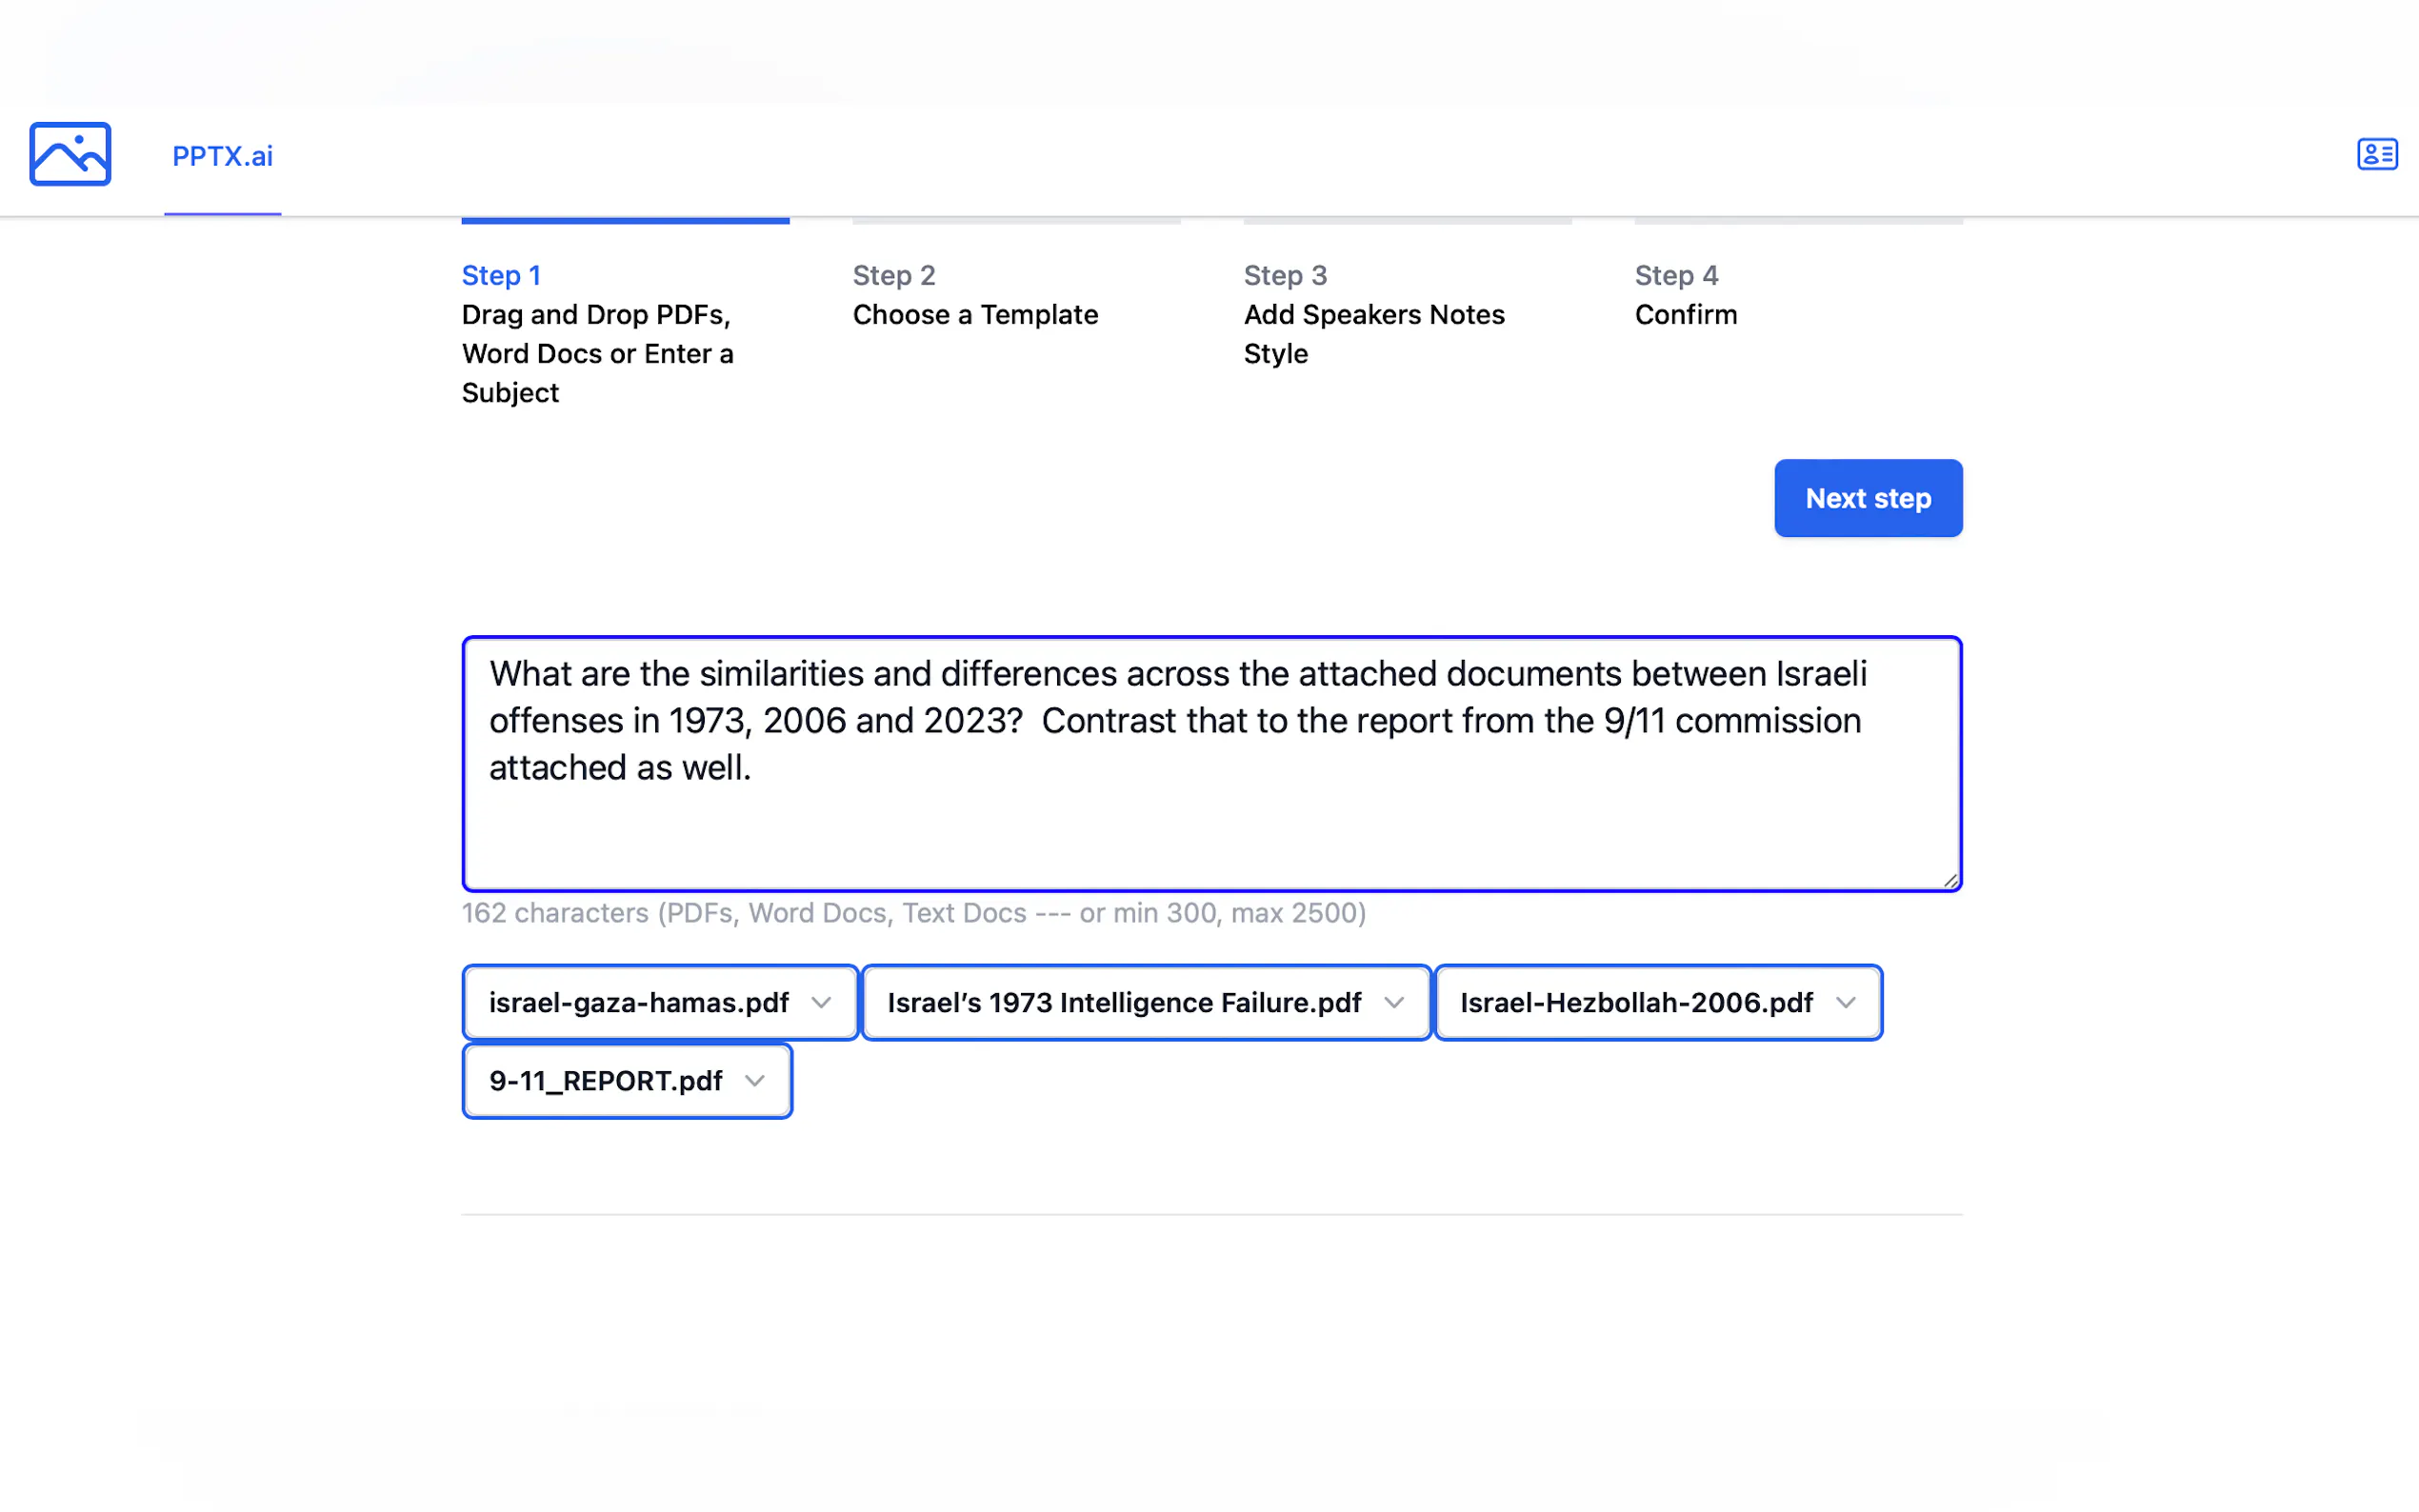
Task: Click the PPTX.ai image logo icon
Action: point(70,154)
